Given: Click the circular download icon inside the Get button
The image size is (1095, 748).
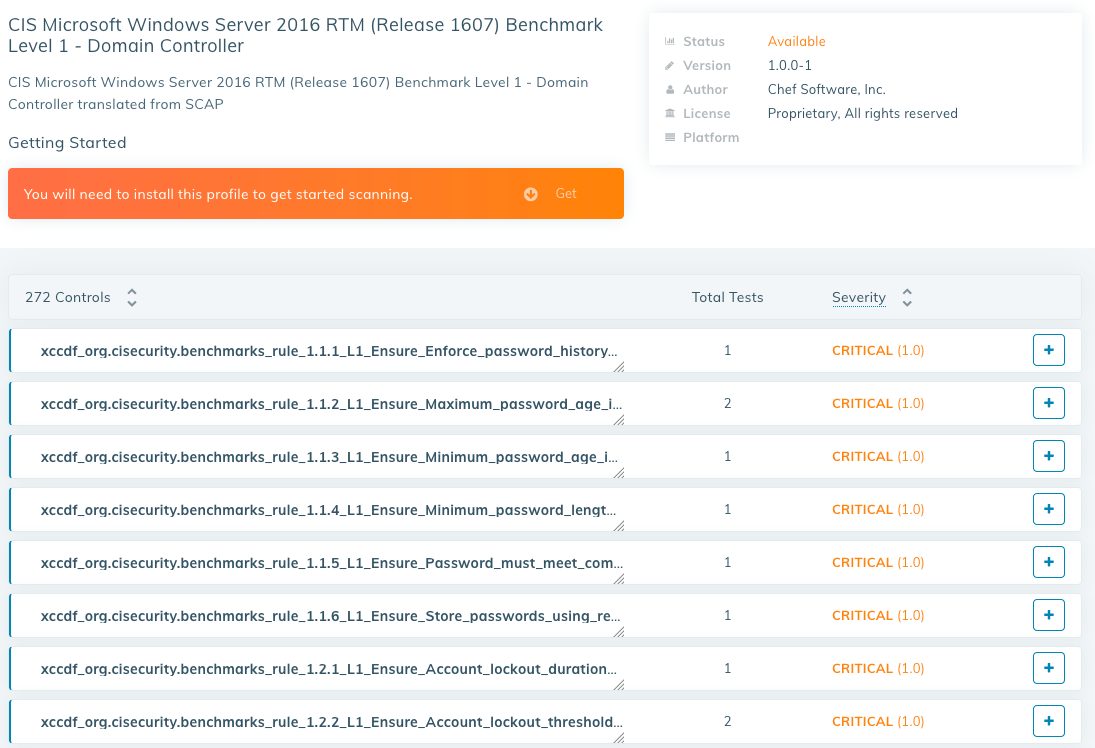Looking at the screenshot, I should point(531,193).
